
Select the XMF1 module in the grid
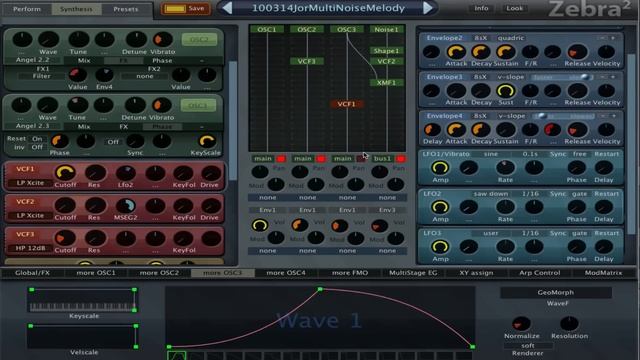click(386, 82)
